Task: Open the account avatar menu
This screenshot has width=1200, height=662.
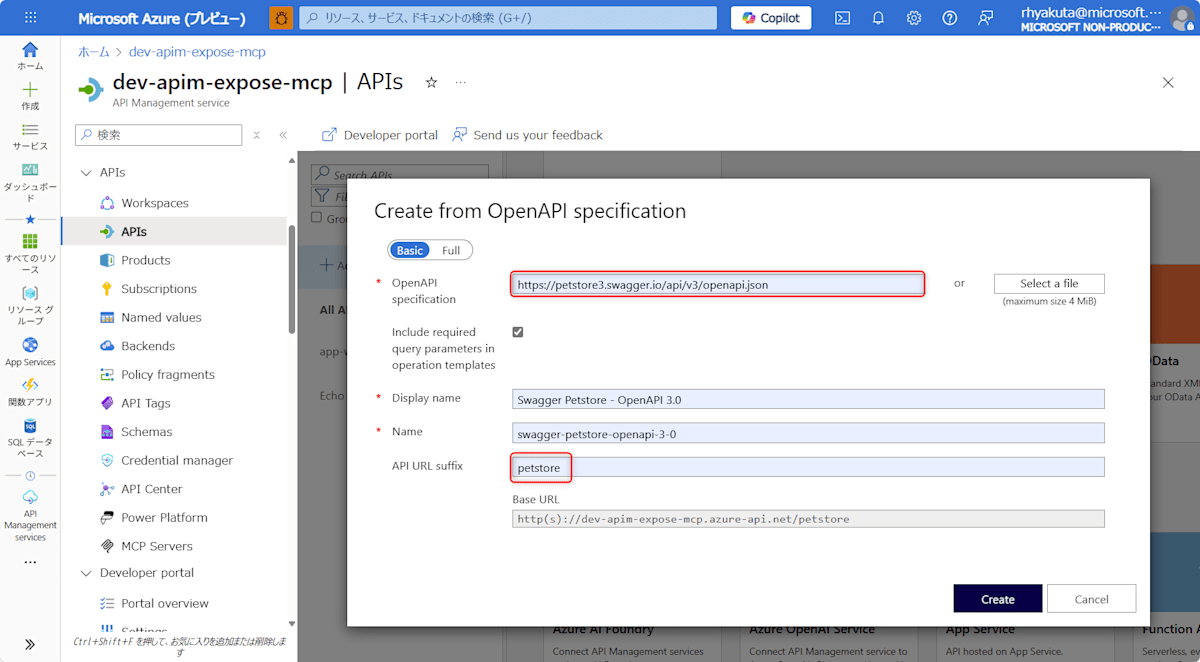Action: (1181, 18)
